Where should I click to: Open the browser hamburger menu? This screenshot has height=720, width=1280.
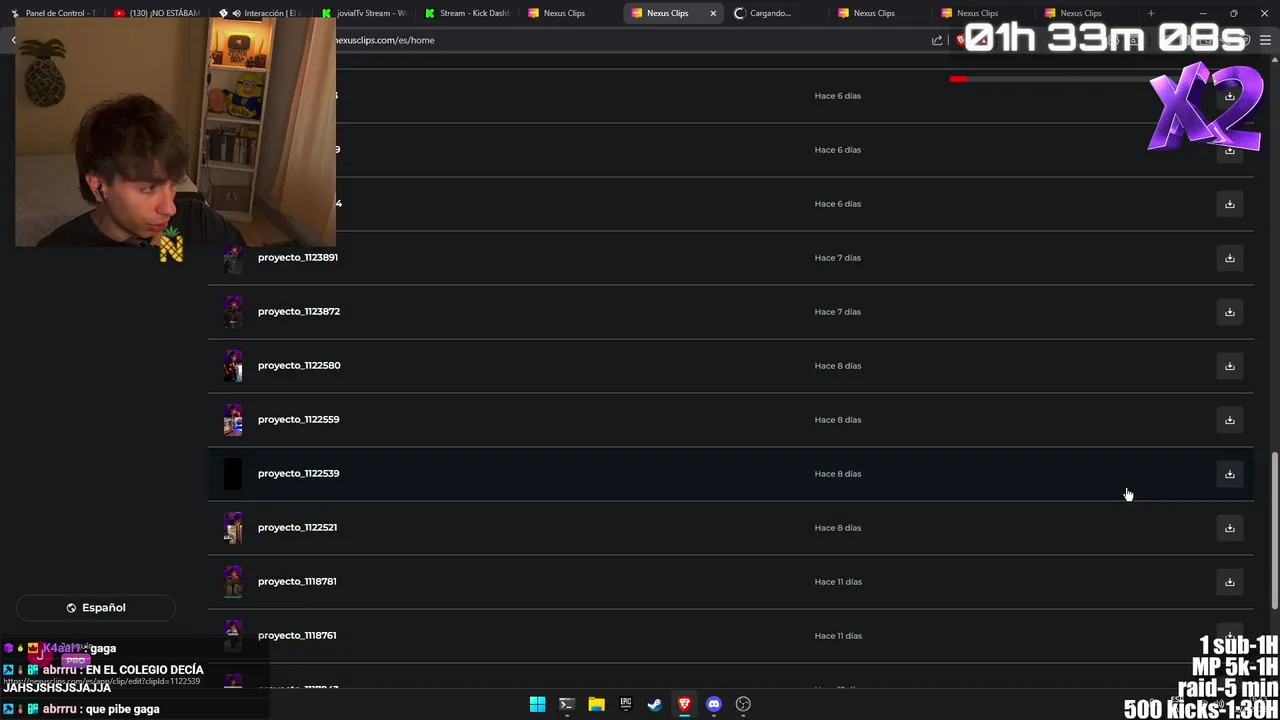(1265, 40)
